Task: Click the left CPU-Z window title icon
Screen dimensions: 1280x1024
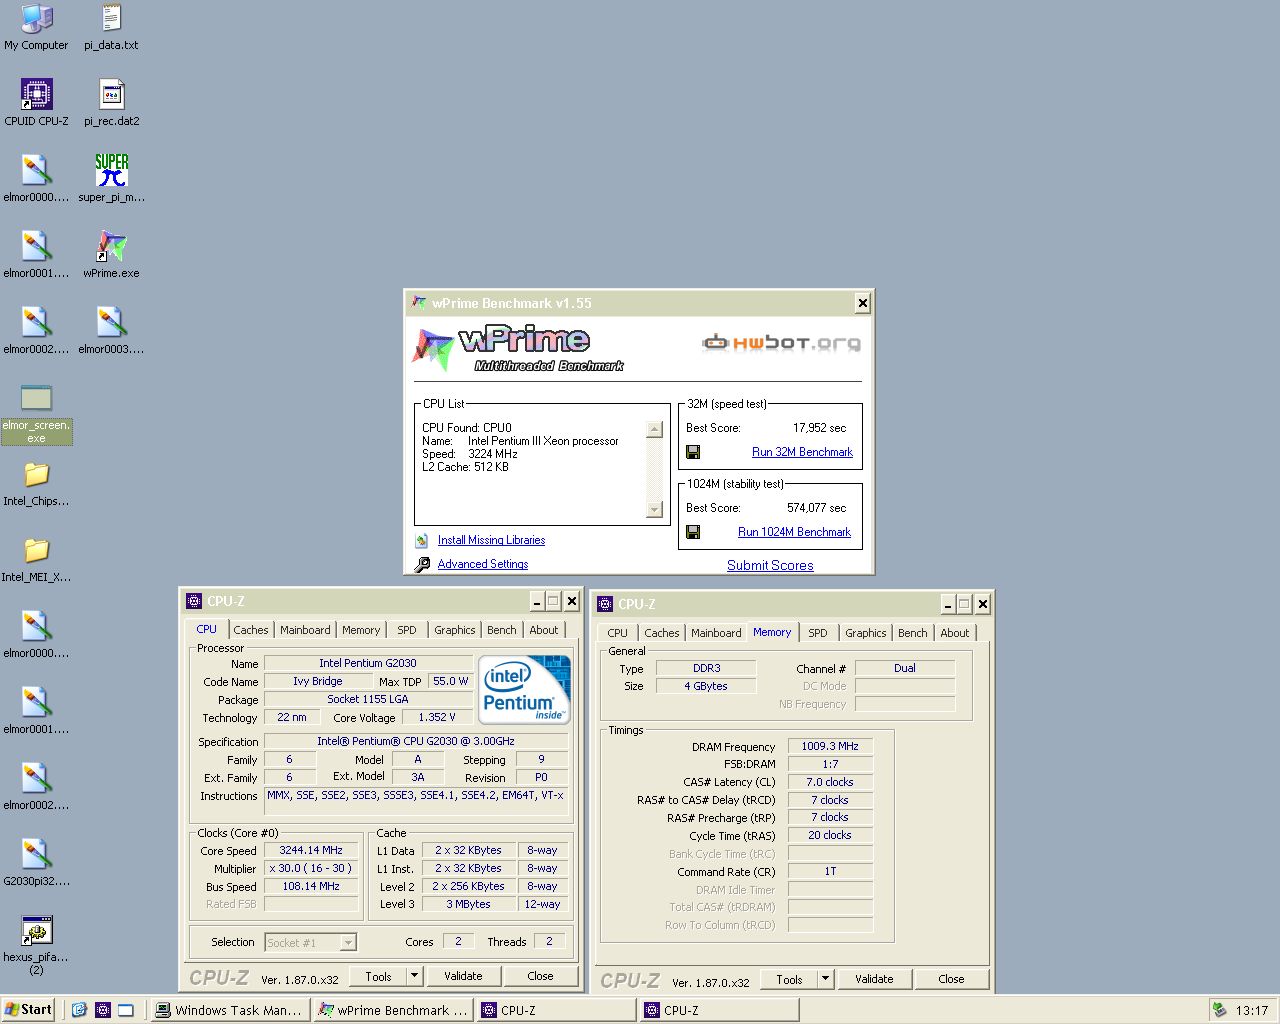Action: [x=194, y=601]
